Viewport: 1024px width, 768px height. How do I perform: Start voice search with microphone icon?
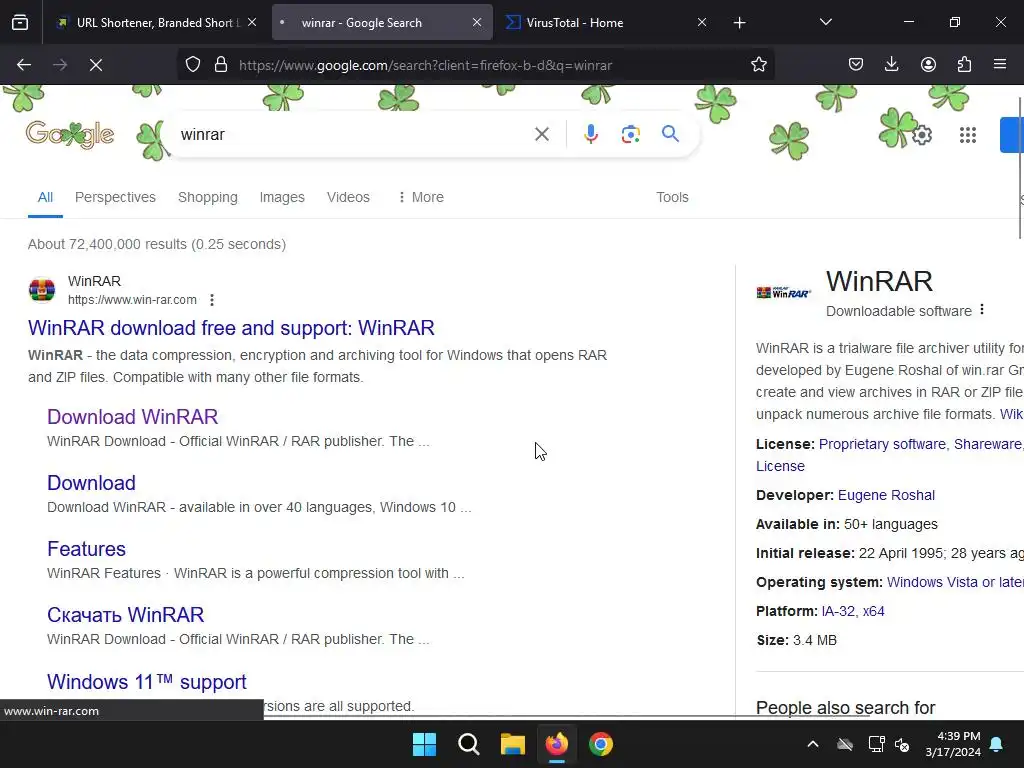pos(590,135)
